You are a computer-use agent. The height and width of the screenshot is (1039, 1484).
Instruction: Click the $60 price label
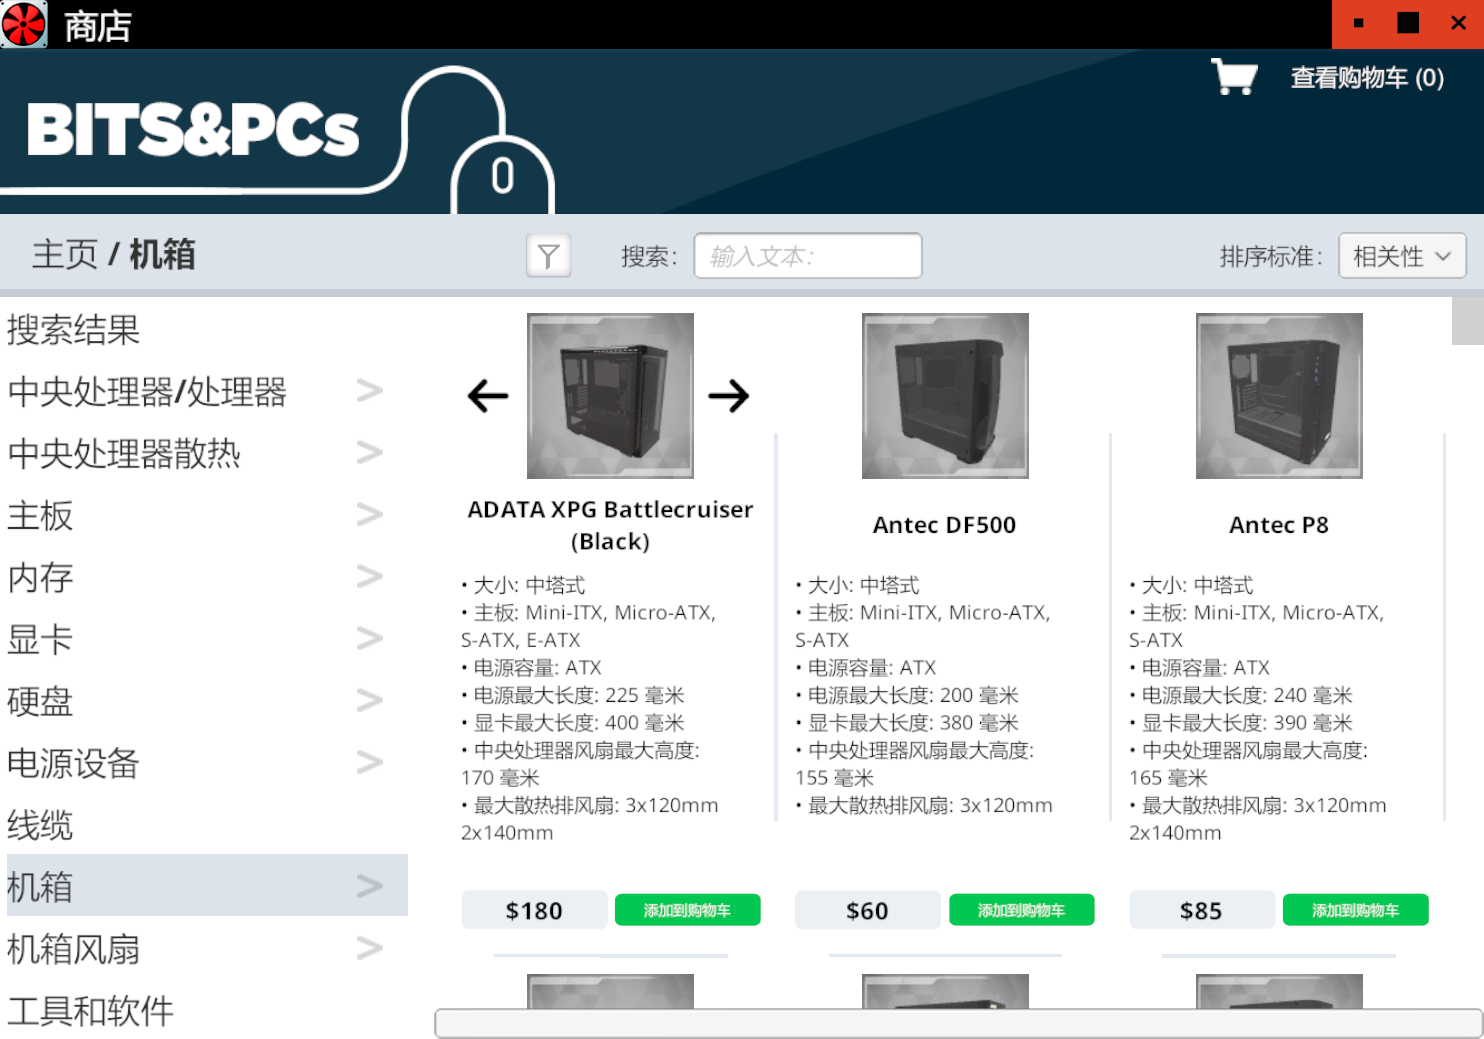coord(867,910)
